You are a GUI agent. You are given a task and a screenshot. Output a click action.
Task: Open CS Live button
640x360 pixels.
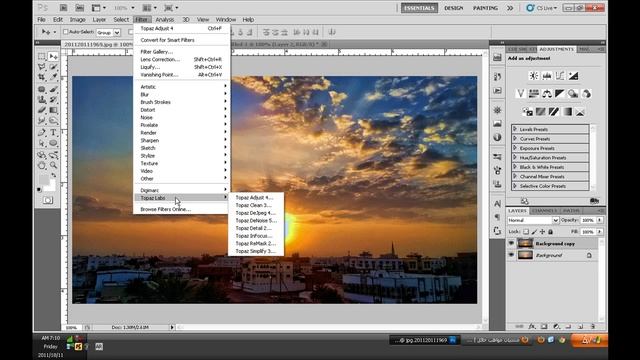542,8
